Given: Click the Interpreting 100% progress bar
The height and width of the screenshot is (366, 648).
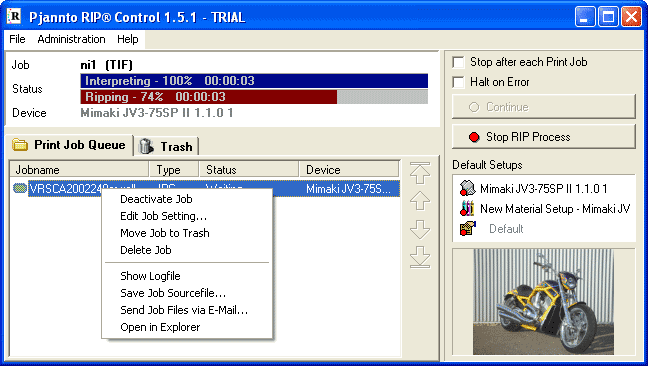Looking at the screenshot, I should coord(254,81).
